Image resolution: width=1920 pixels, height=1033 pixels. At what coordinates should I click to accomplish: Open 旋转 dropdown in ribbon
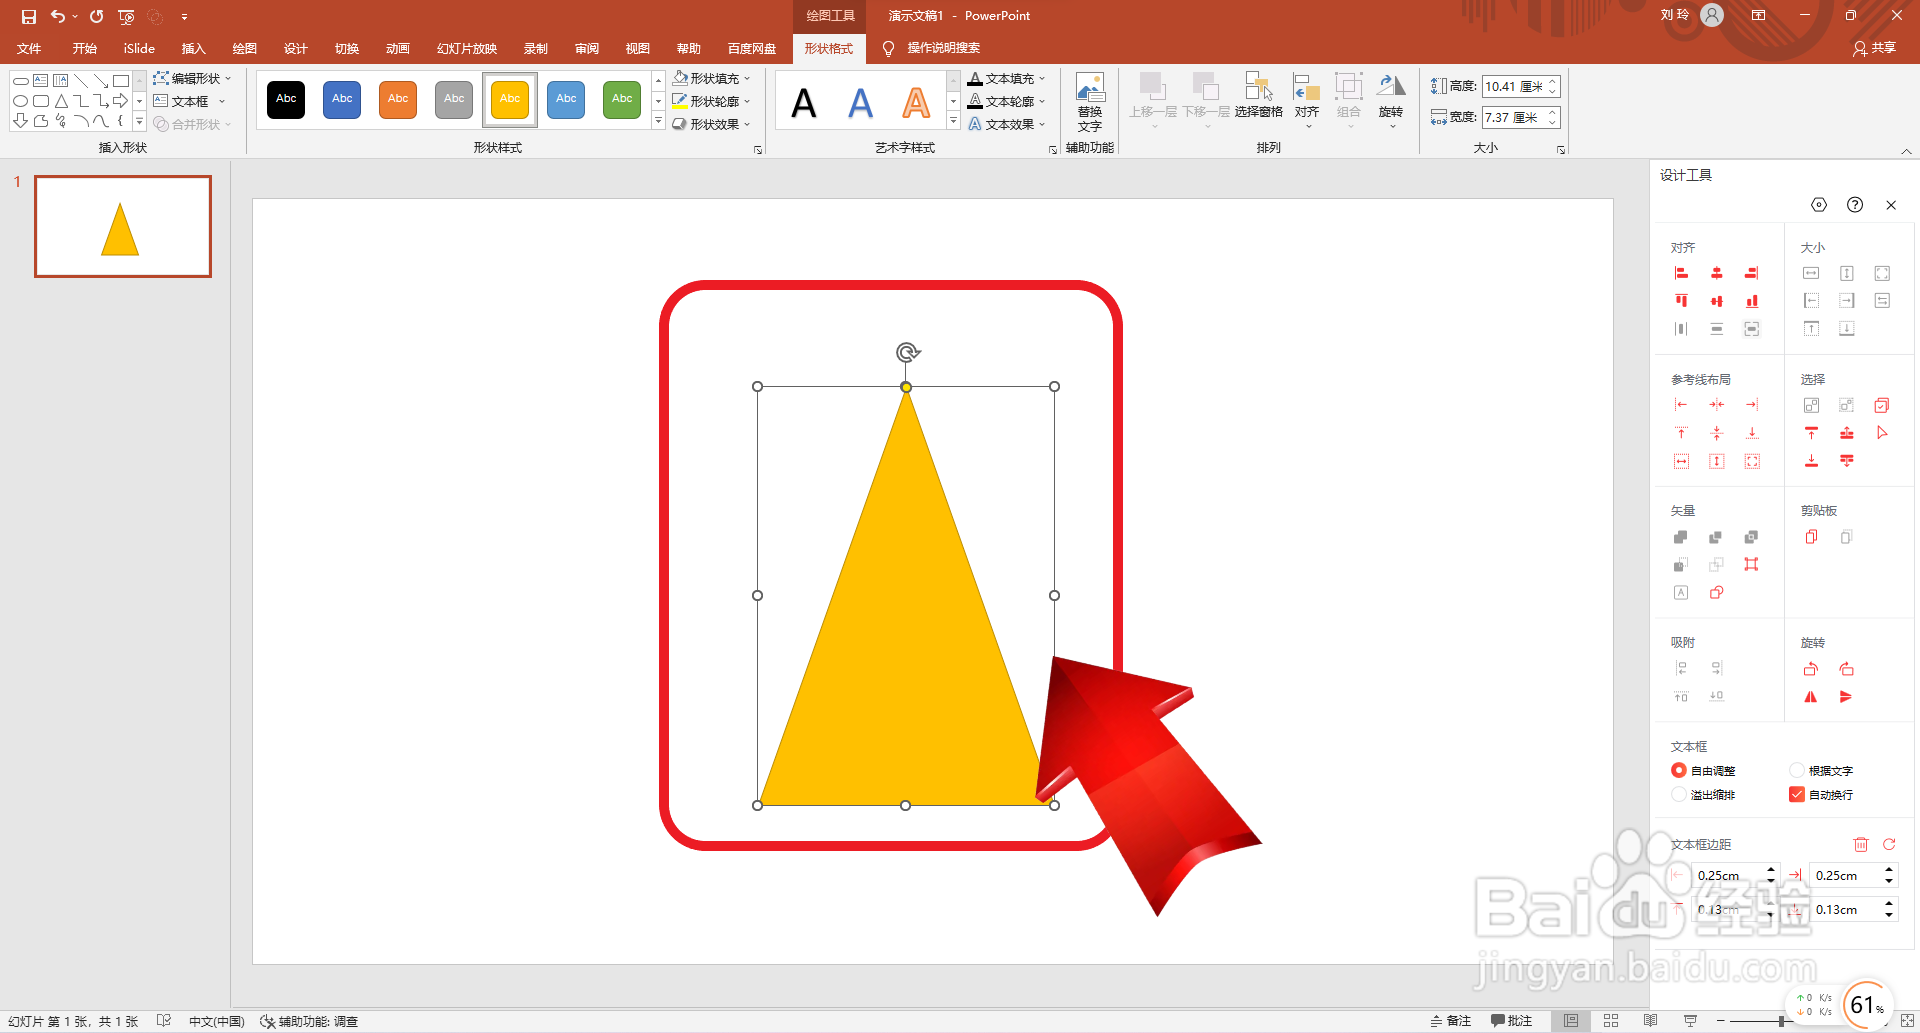click(1391, 100)
